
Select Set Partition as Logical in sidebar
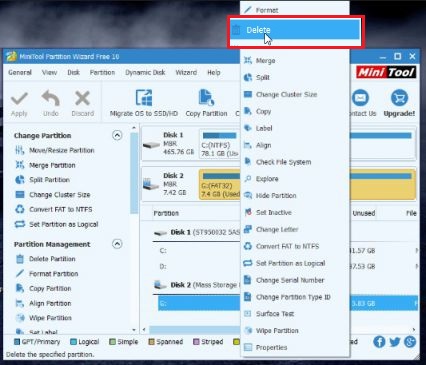click(56, 224)
